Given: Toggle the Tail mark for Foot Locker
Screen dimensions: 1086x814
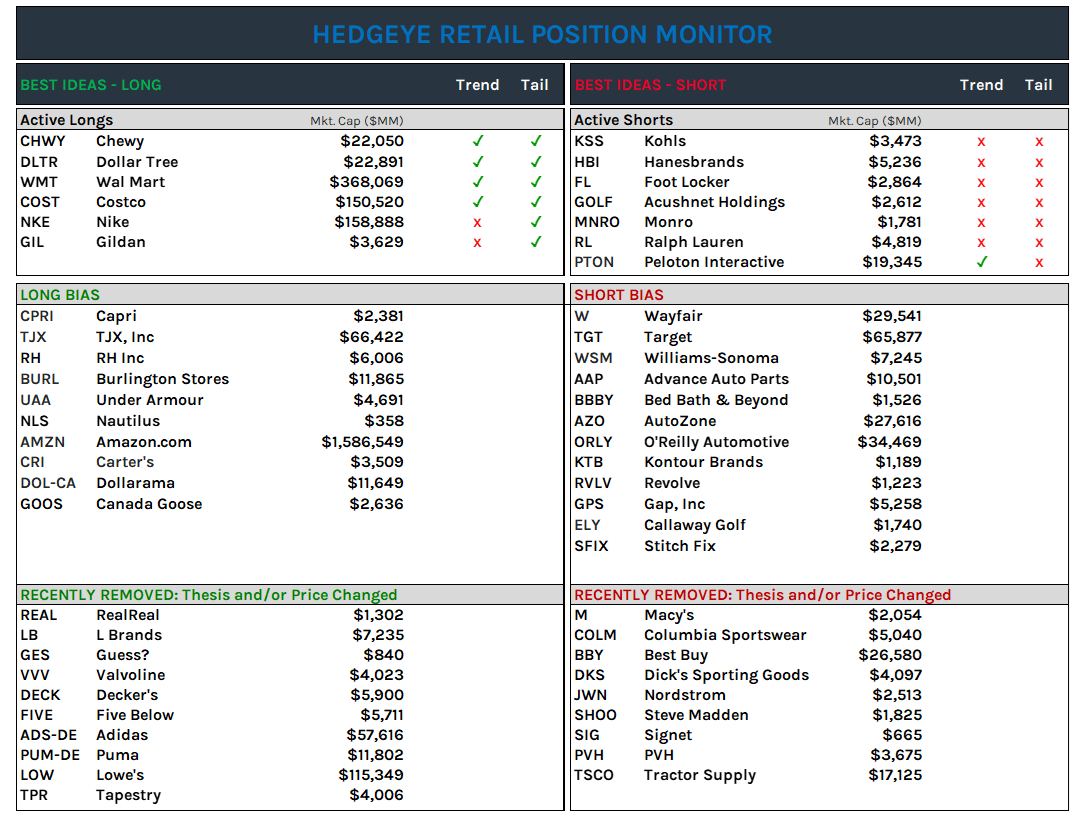Looking at the screenshot, I should tap(1039, 181).
